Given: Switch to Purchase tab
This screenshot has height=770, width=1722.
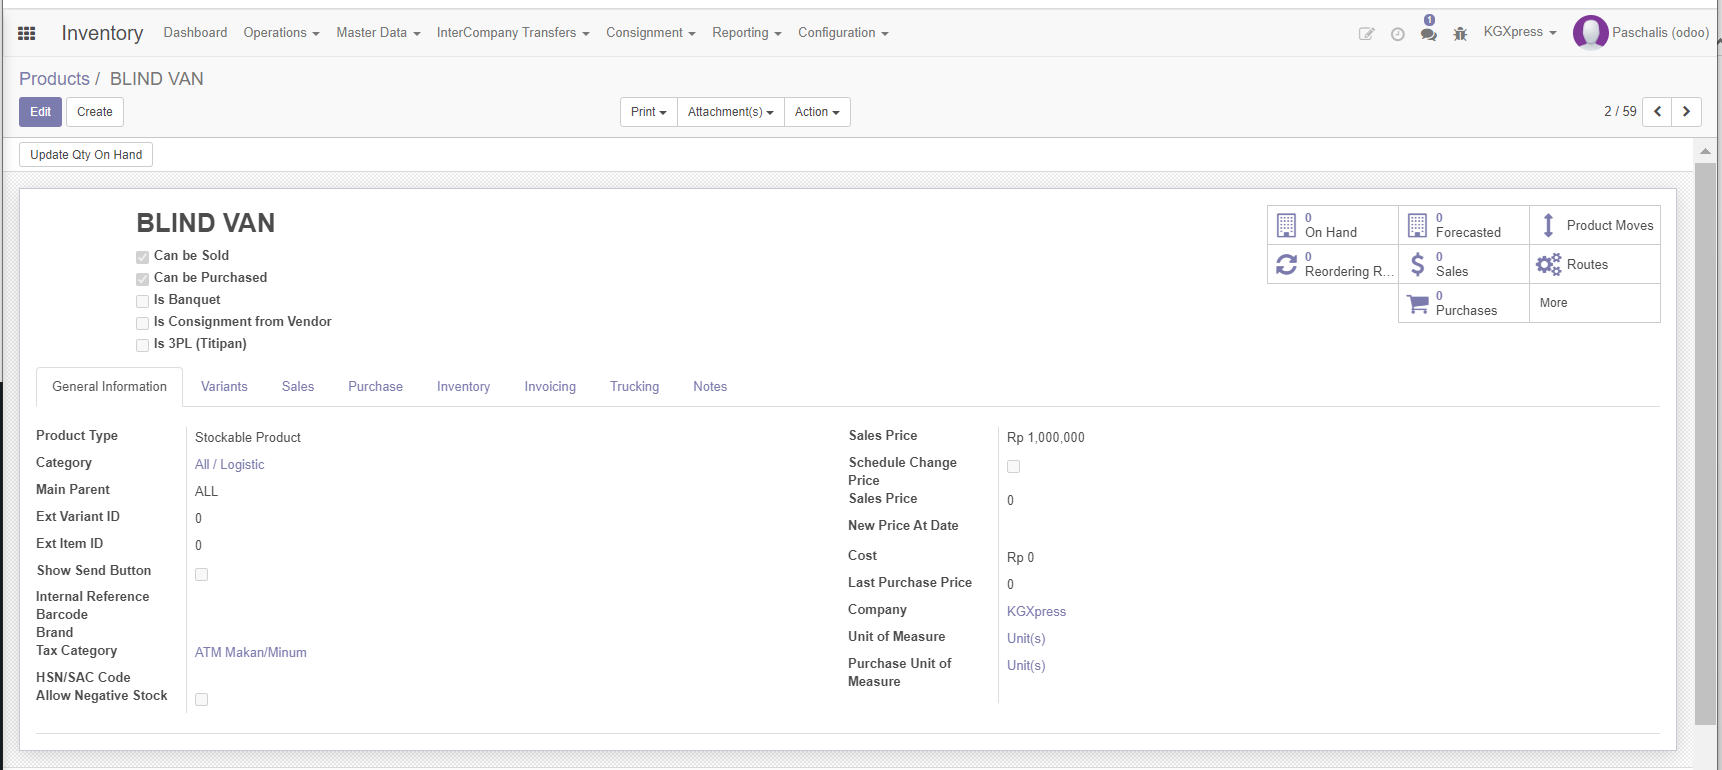Looking at the screenshot, I should [x=375, y=387].
